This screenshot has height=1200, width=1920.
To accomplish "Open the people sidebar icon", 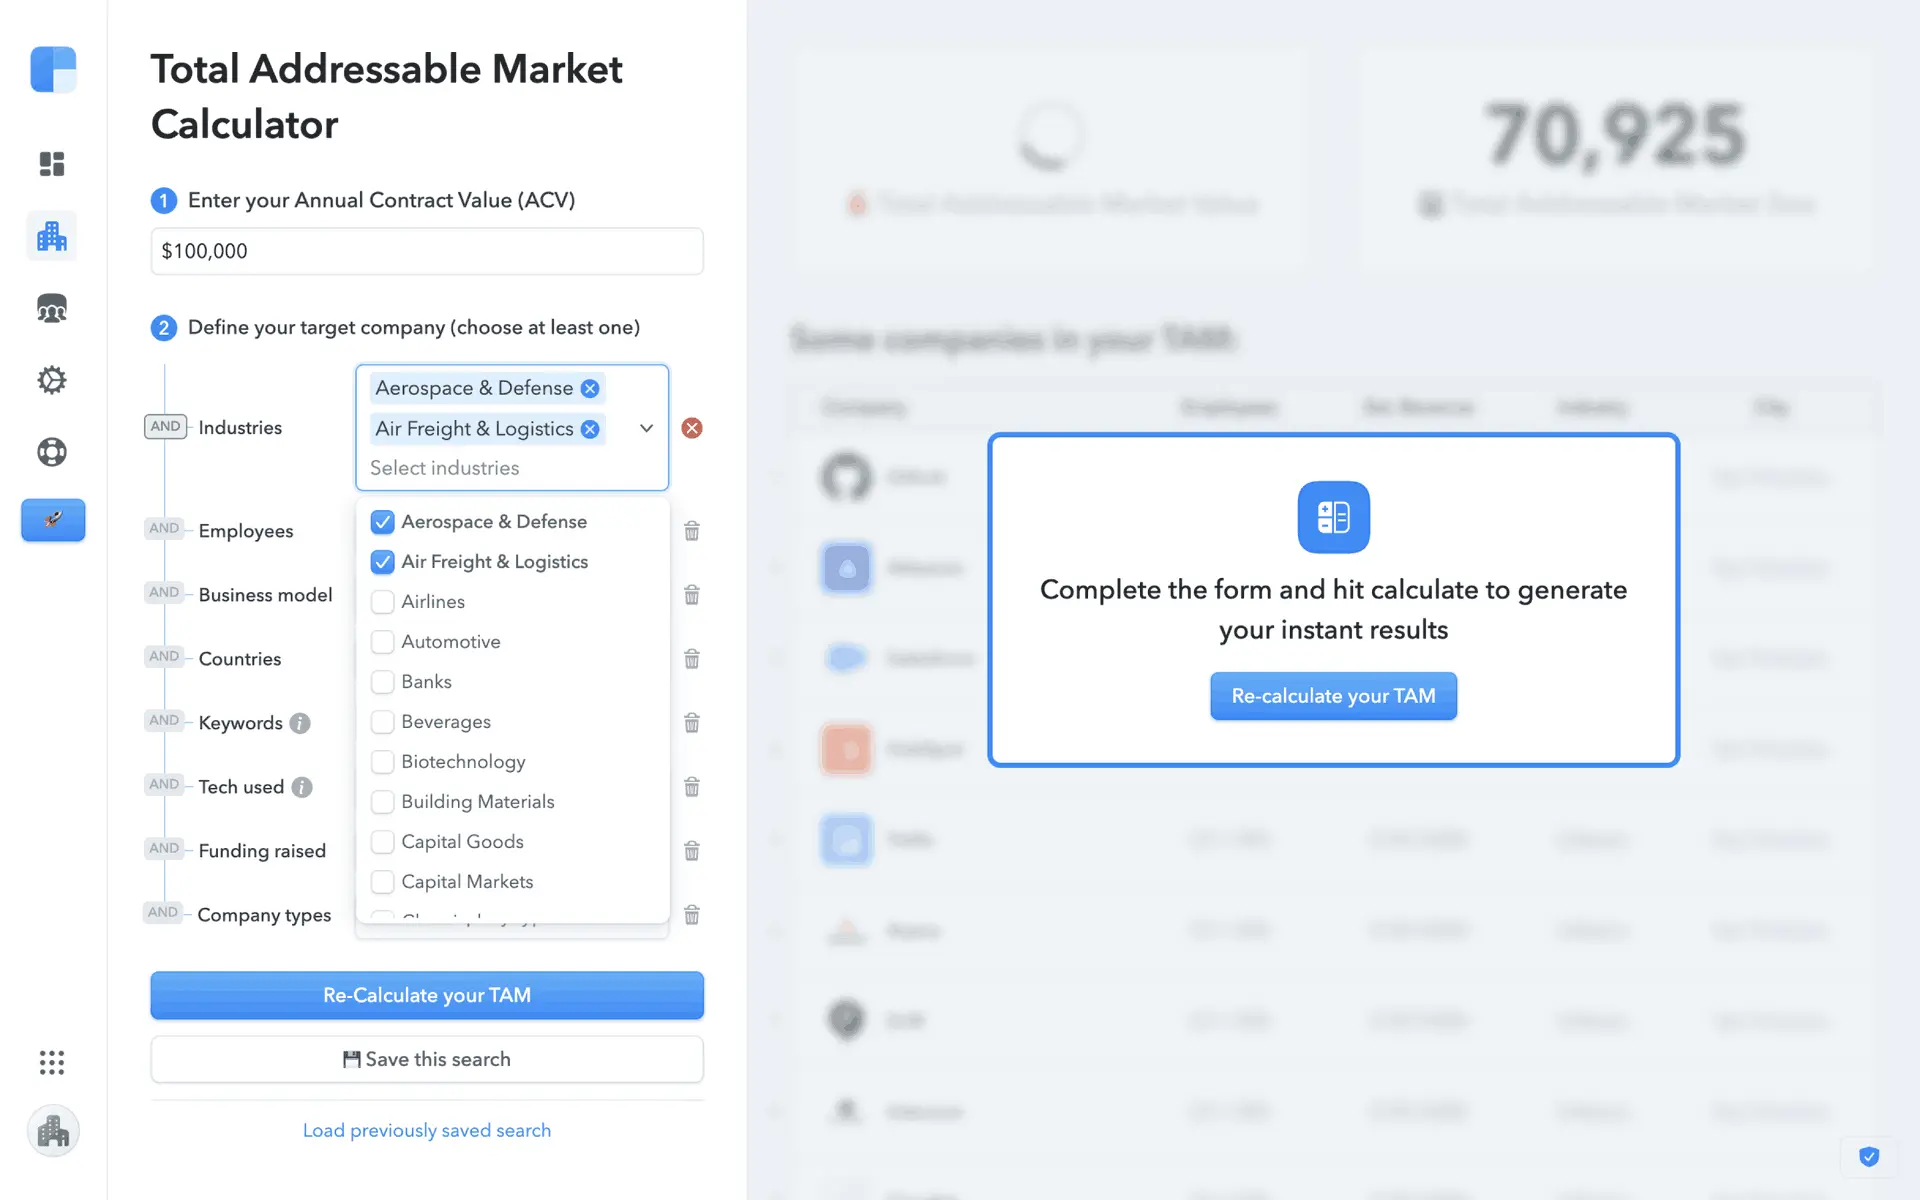I will pyautogui.click(x=52, y=309).
